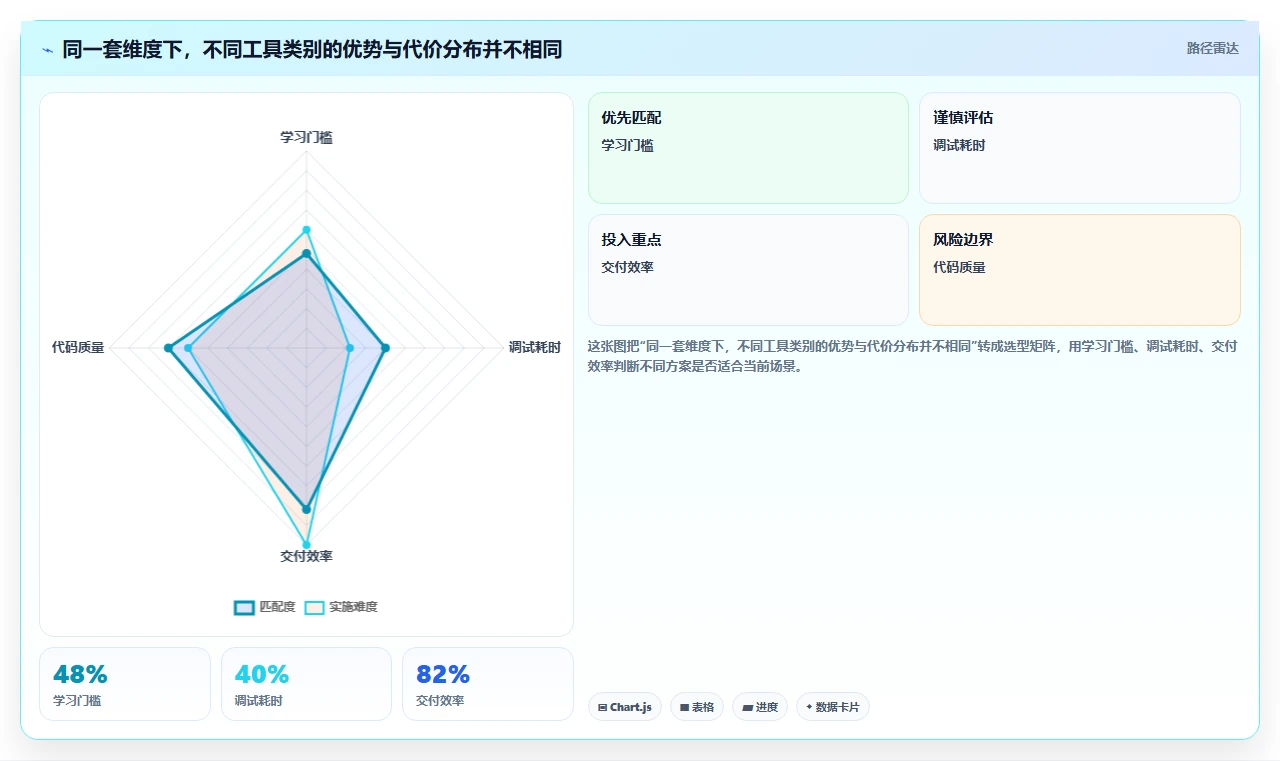Viewport: 1280px width, 761px height.
Task: Click 代码质量 text in 风险边界 card
Action: tap(959, 267)
